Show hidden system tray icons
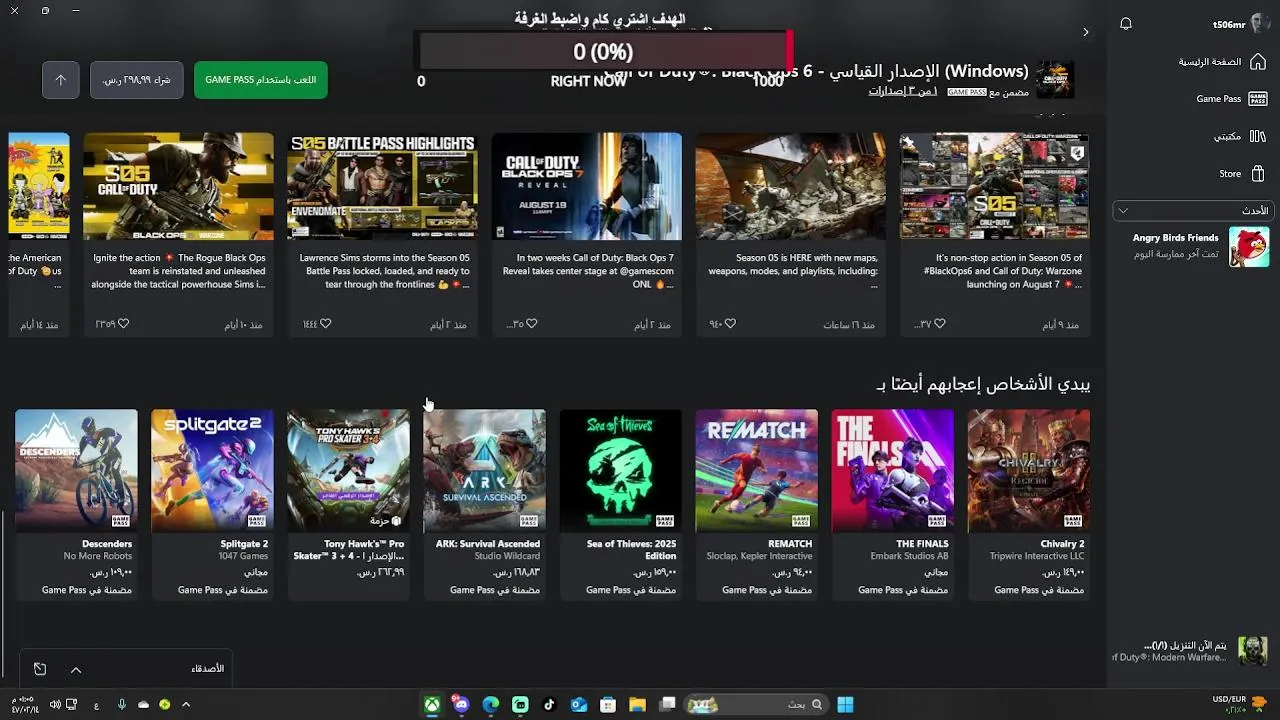 click(185, 704)
